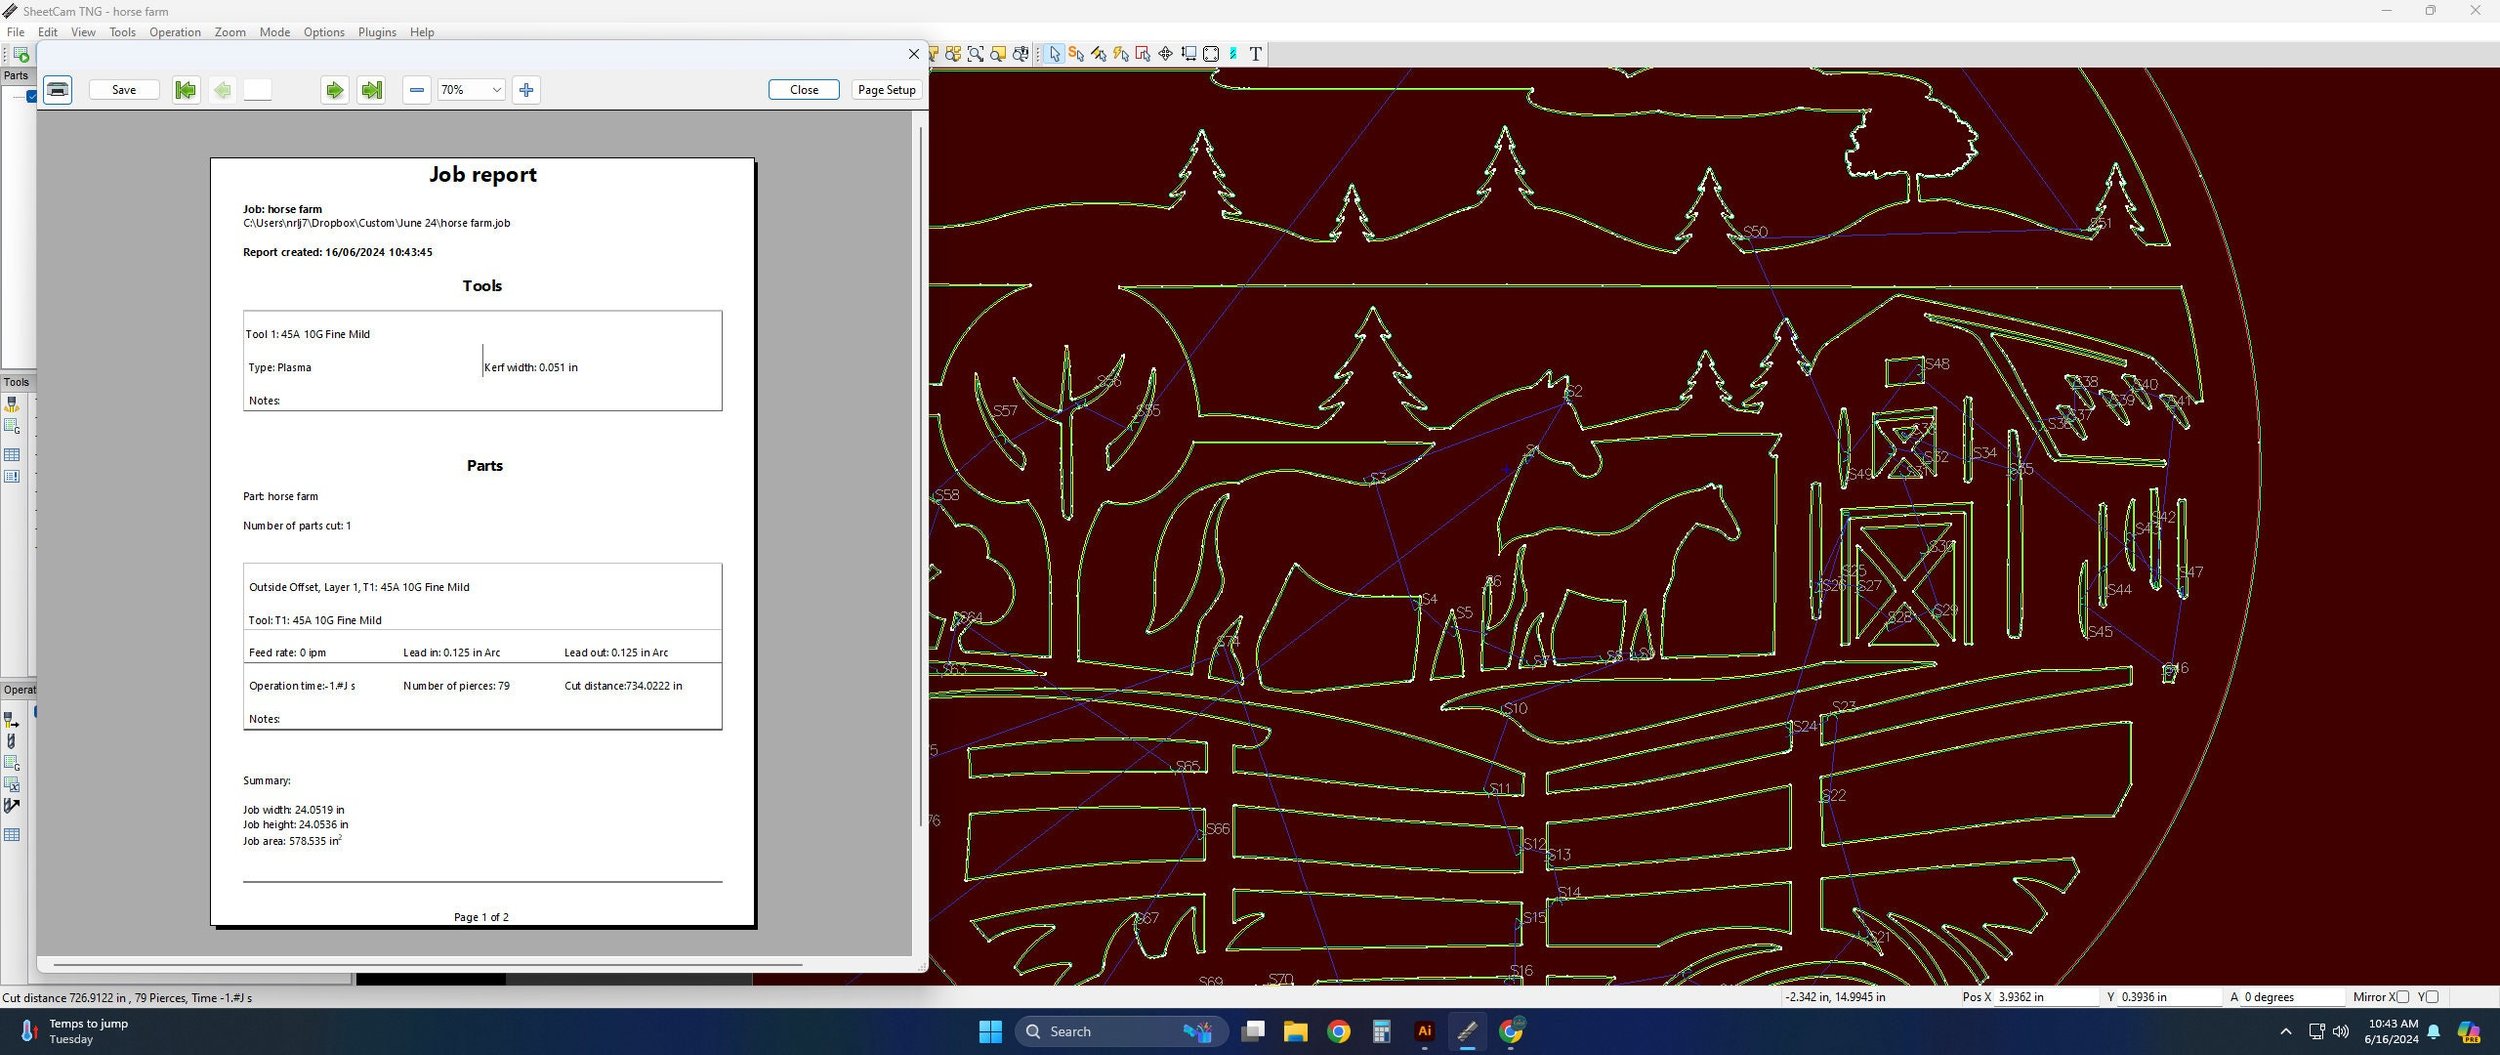Click the Pos X input field

coord(2046,997)
